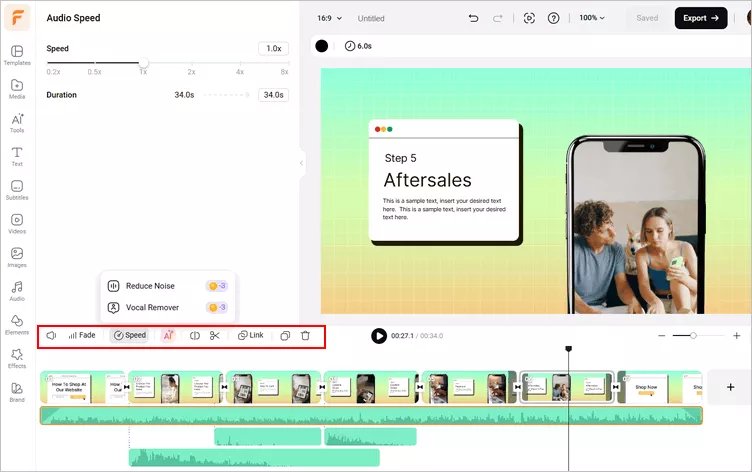Open the Subtitles sidebar panel
The image size is (752, 472).
[17, 190]
